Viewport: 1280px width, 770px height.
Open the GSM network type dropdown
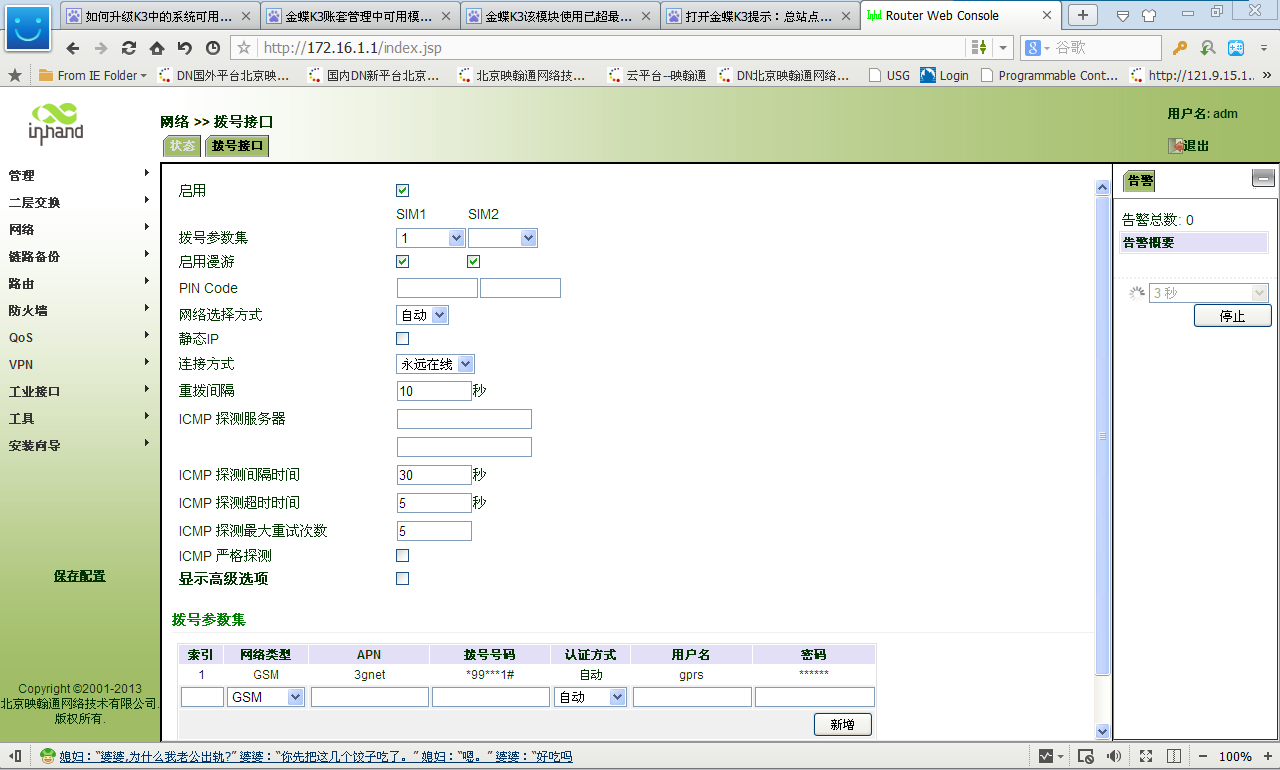click(266, 697)
